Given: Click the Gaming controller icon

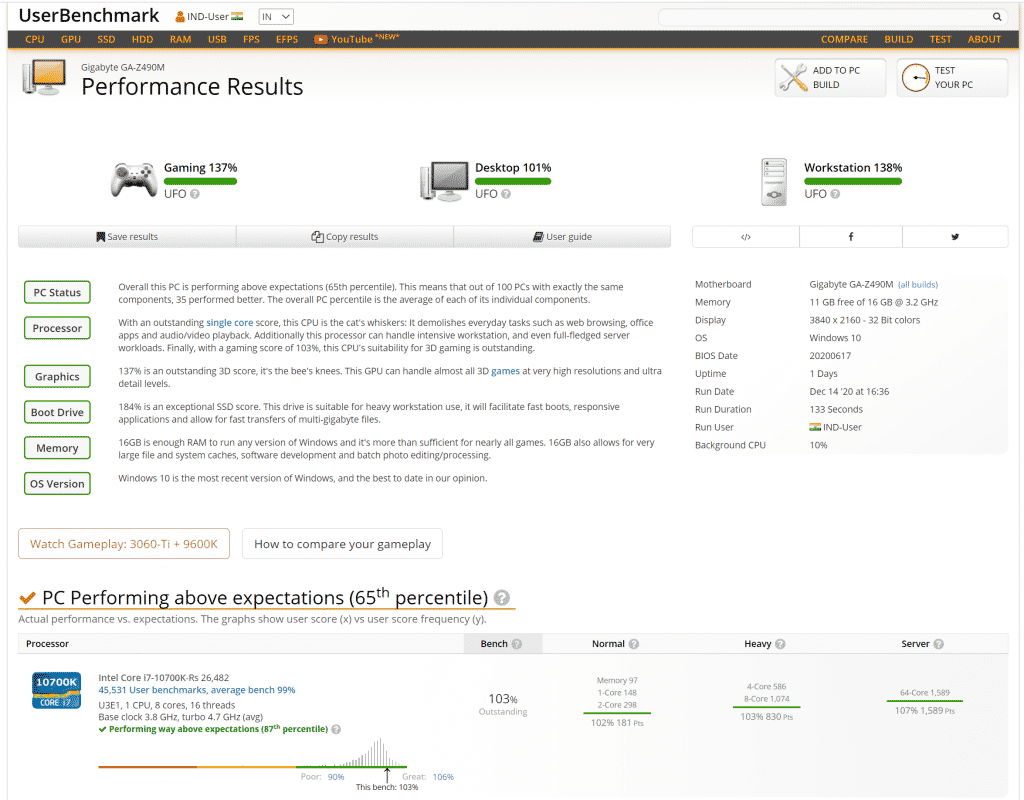Looking at the screenshot, I should point(134,180).
